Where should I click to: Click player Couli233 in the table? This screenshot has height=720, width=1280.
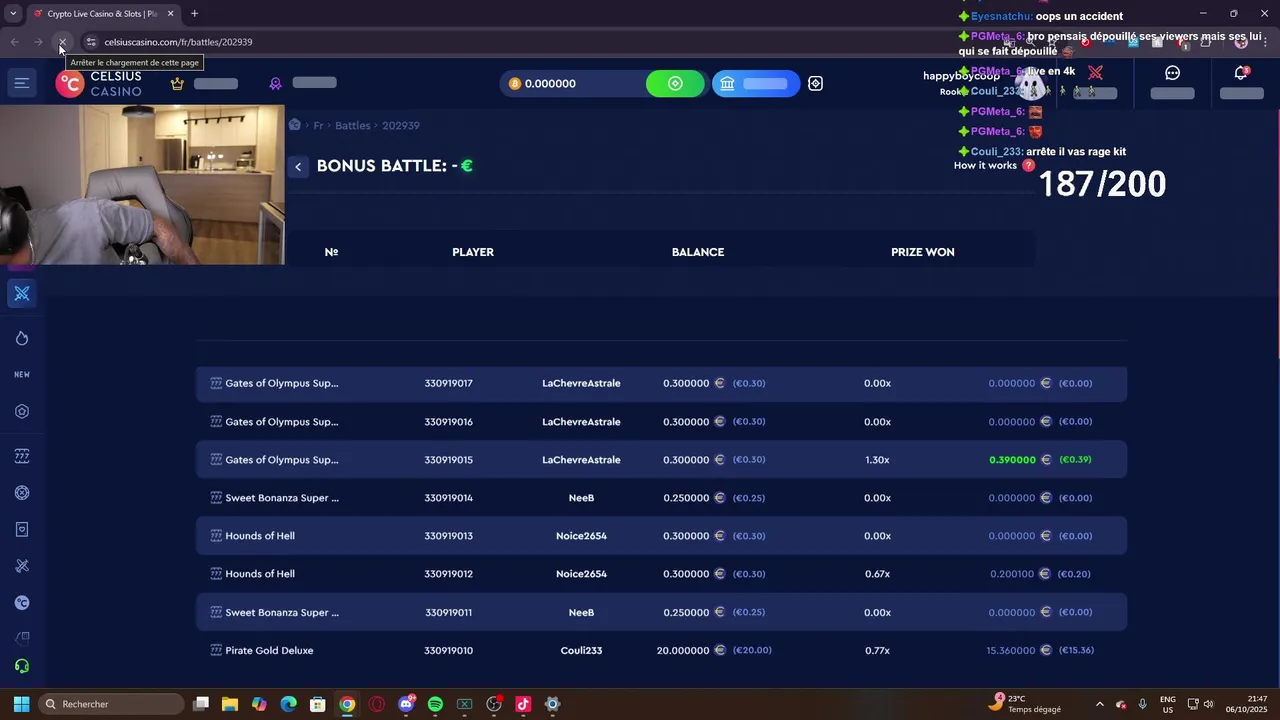coord(581,650)
